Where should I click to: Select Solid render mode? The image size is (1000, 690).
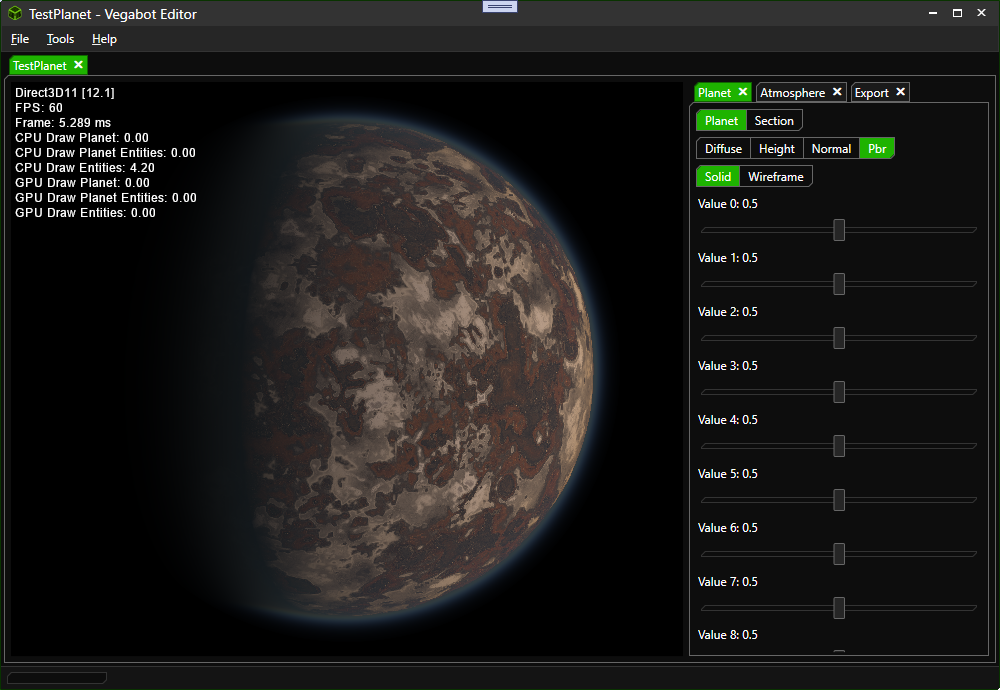[x=717, y=177]
